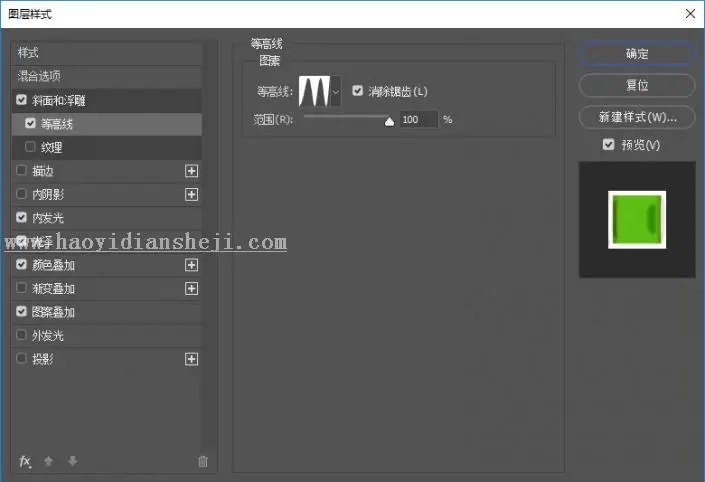This screenshot has width=705, height=482.
Task: Enable the 纹理 checkbox
Action: coord(31,147)
